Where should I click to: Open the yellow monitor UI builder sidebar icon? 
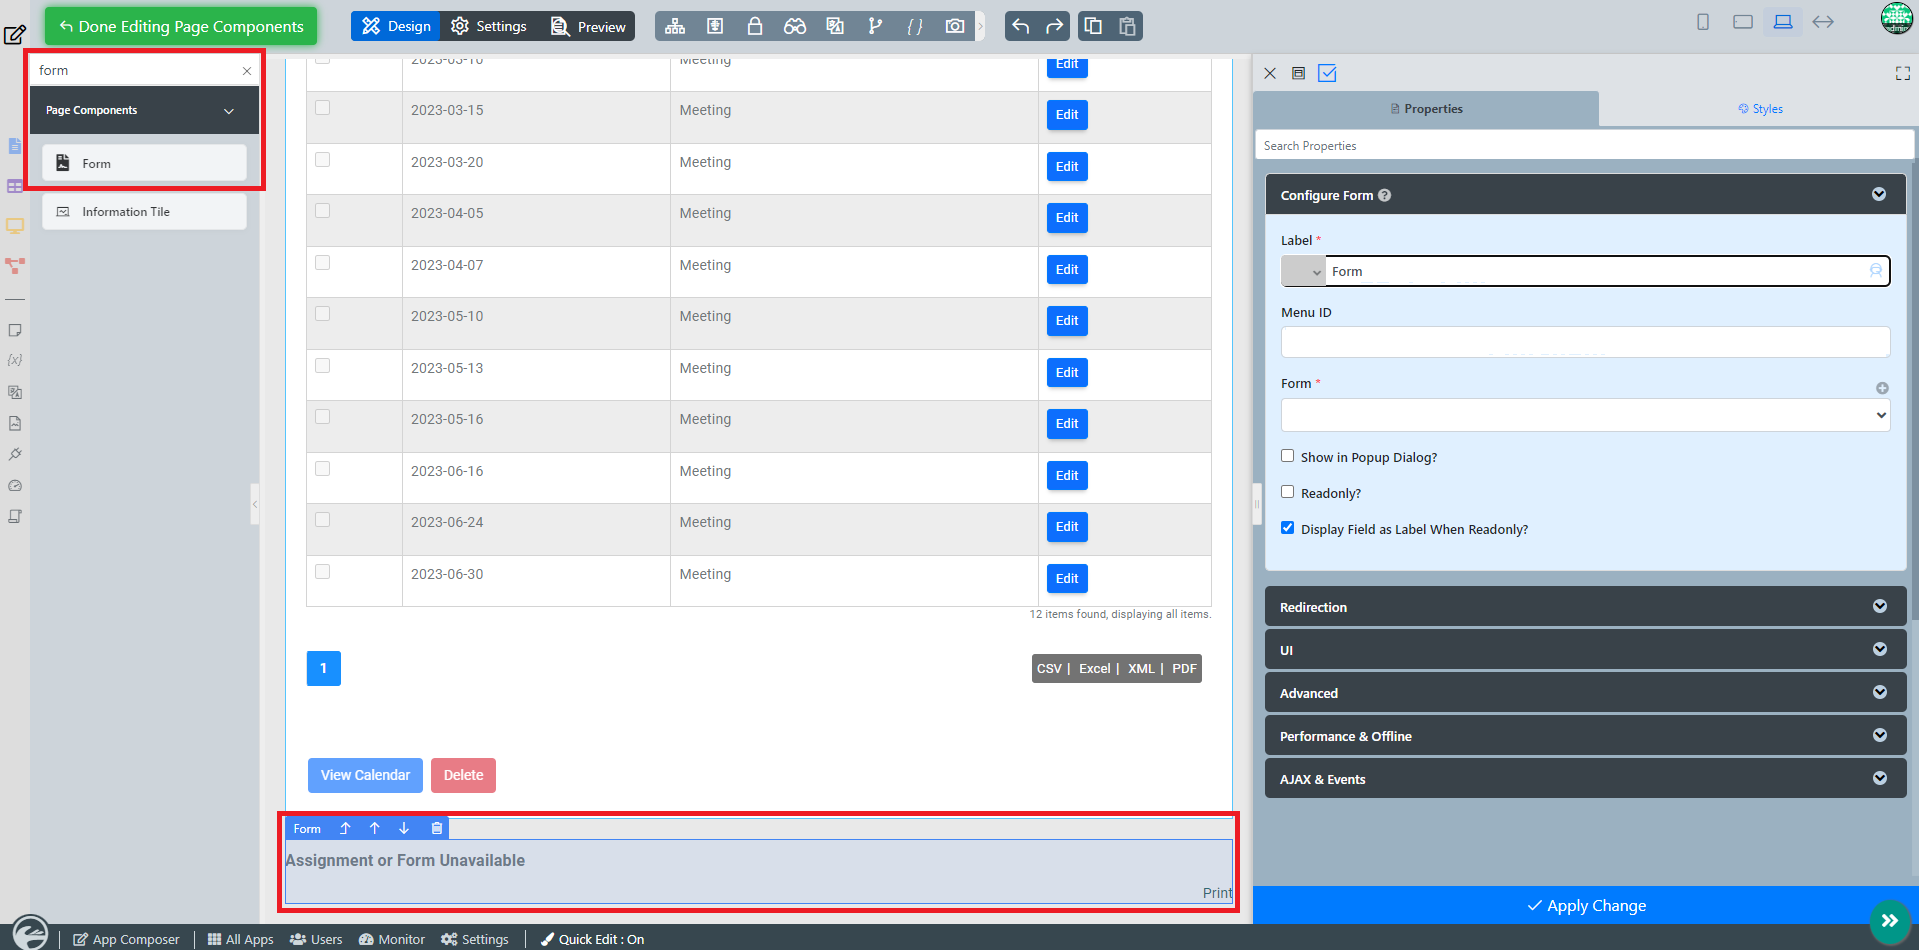[14, 226]
